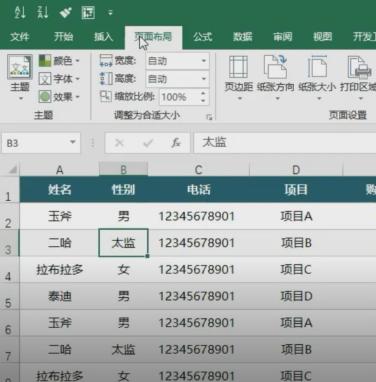Viewport: 376px width, 382px height.
Task: Click cell B7 with 太监
Action: tap(123, 350)
